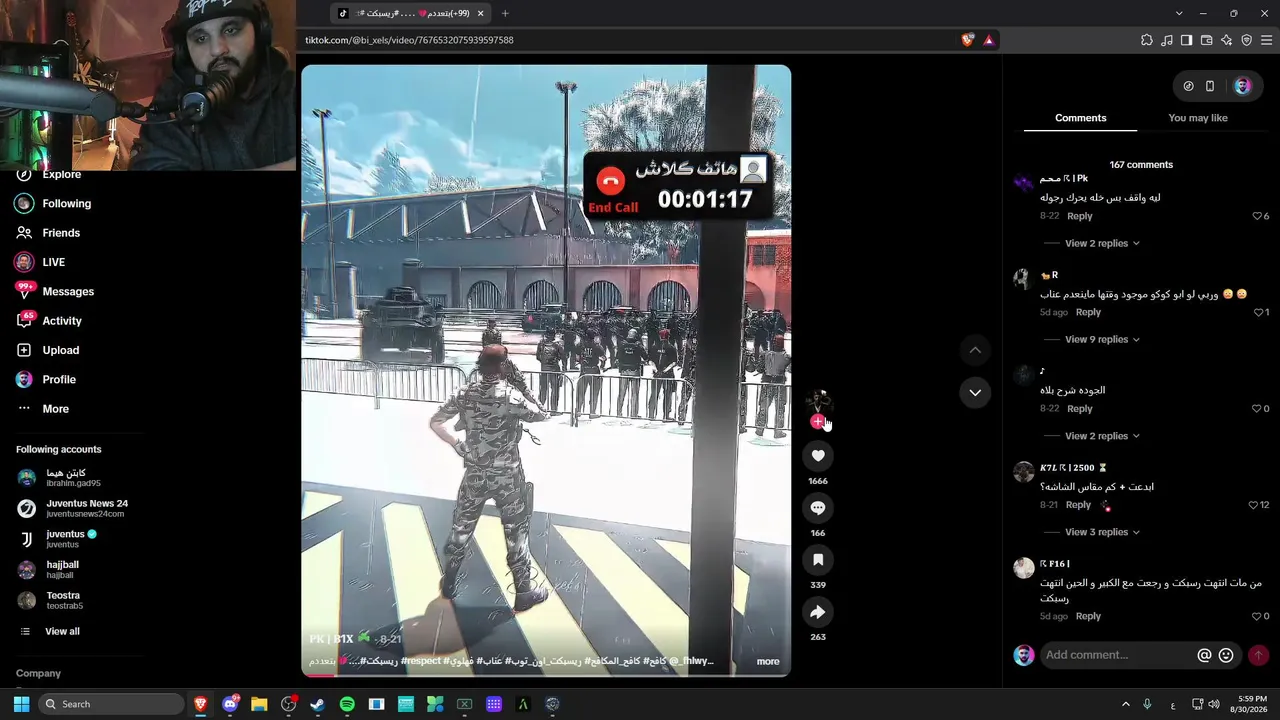The height and width of the screenshot is (720, 1280).
Task: Switch to the You may like tab
Action: point(1198,118)
